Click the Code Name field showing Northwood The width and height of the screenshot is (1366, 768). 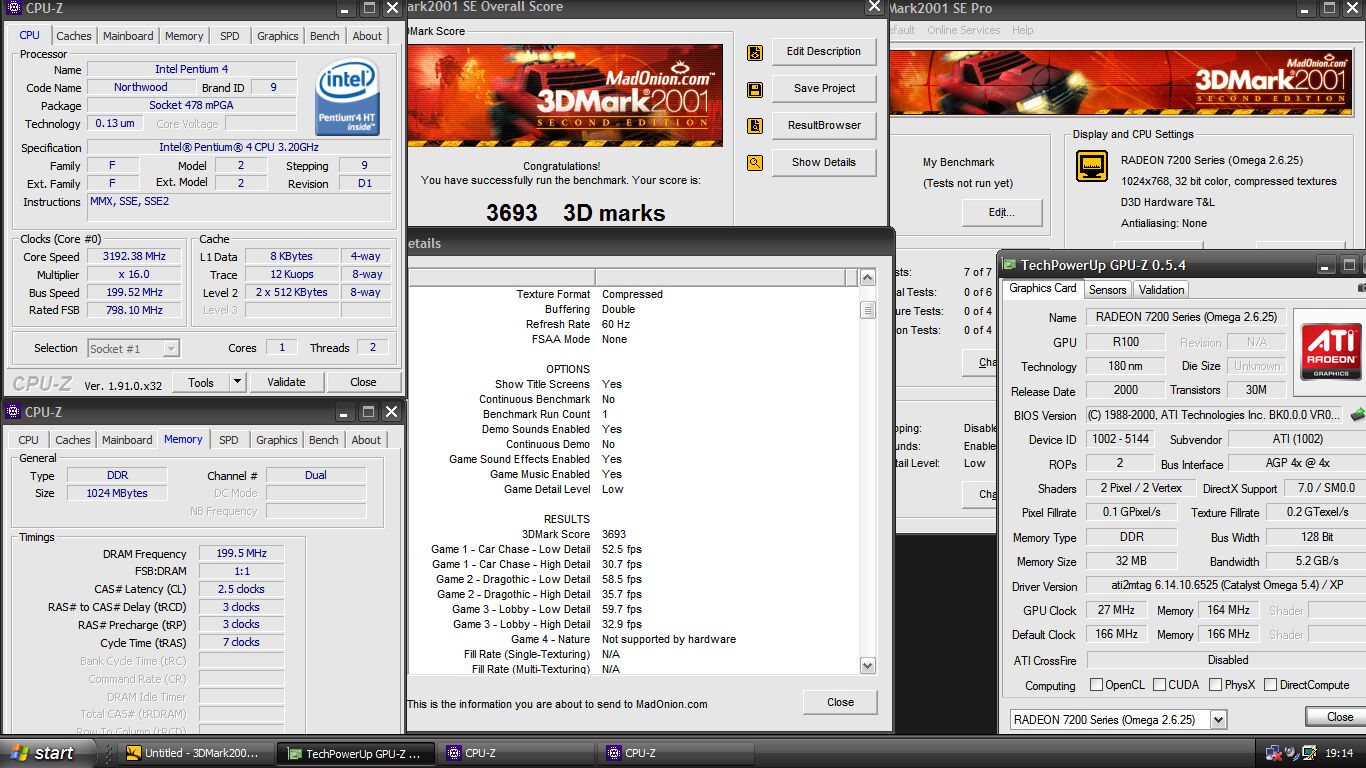click(x=140, y=88)
